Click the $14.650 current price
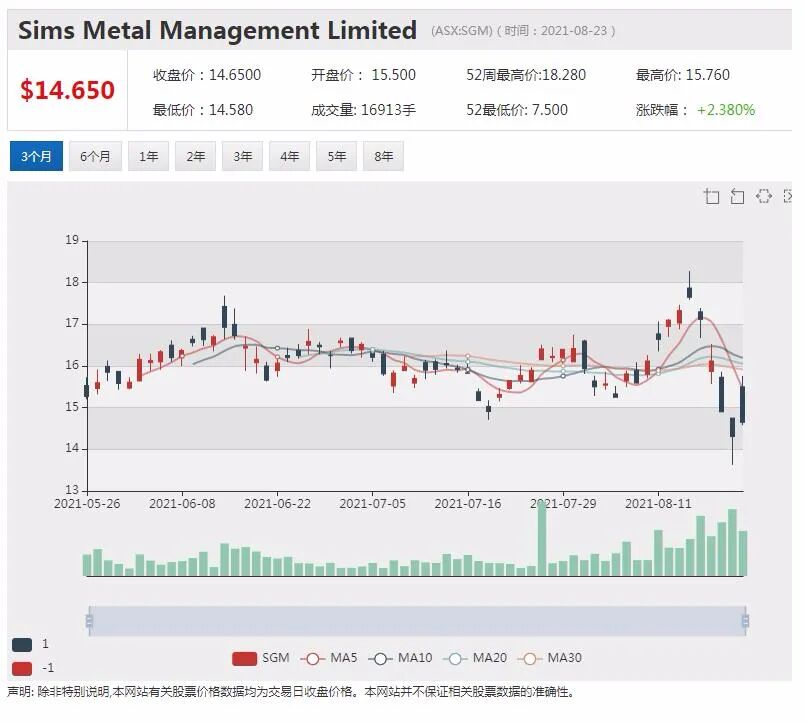805x723 pixels. tap(67, 90)
